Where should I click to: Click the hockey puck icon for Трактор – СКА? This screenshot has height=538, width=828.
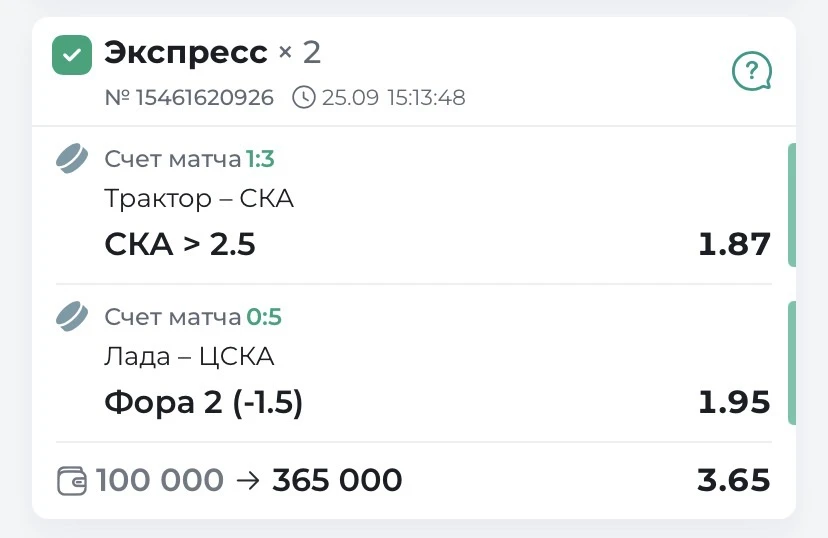click(x=72, y=158)
